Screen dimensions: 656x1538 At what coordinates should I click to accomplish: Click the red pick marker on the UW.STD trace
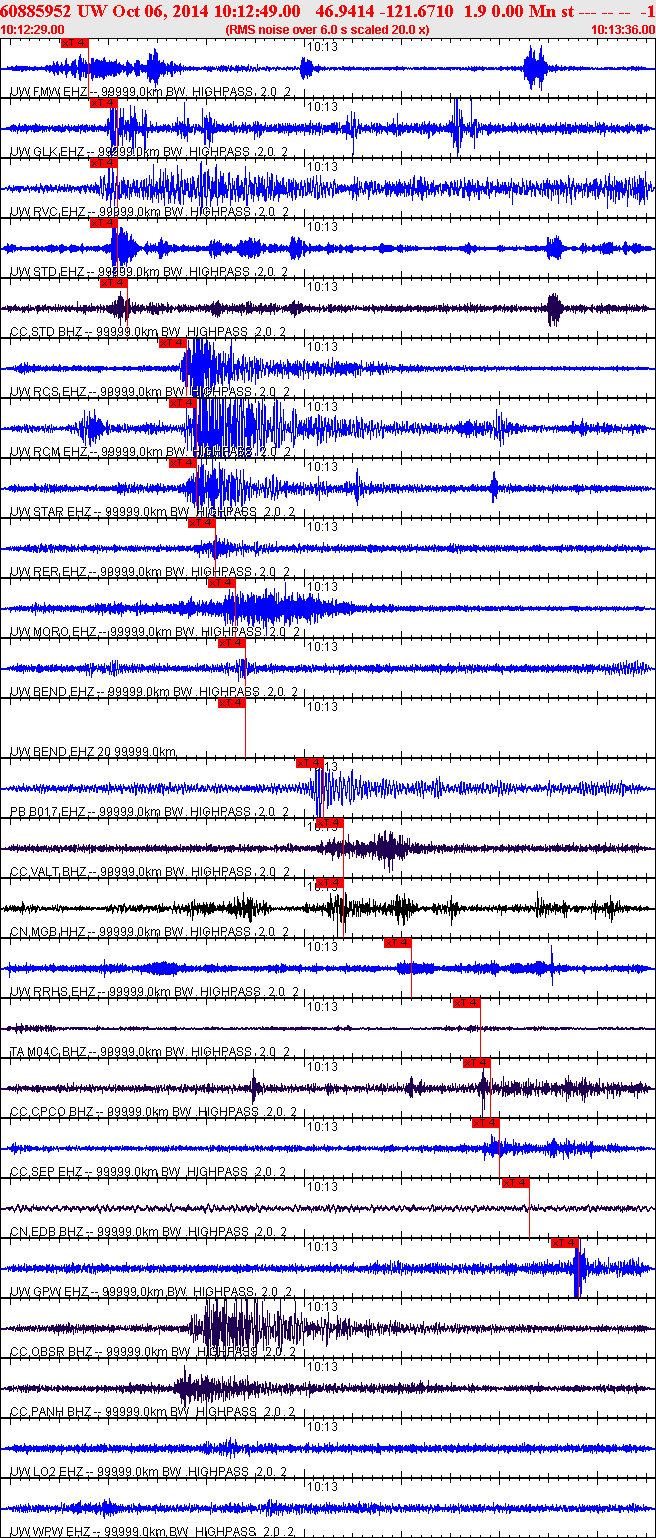click(104, 223)
